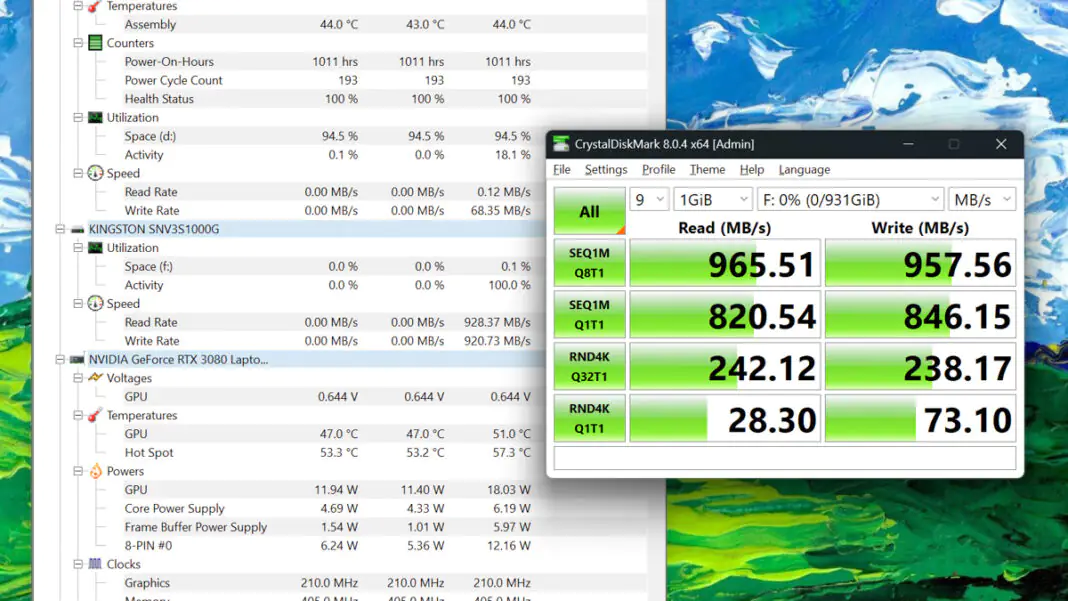Click the CrystalDiskMark title bar app icon
Screen dimensions: 1068x601
[x=562, y=144]
